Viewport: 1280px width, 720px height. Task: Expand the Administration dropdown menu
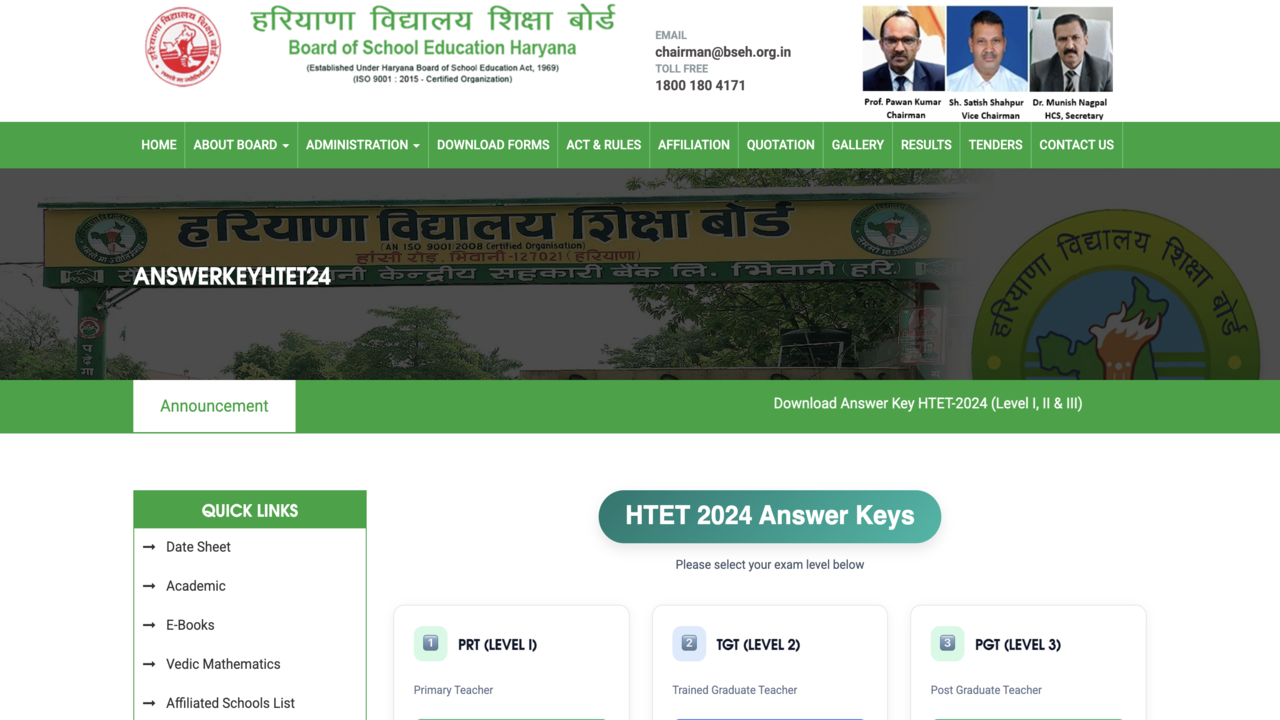(x=362, y=145)
